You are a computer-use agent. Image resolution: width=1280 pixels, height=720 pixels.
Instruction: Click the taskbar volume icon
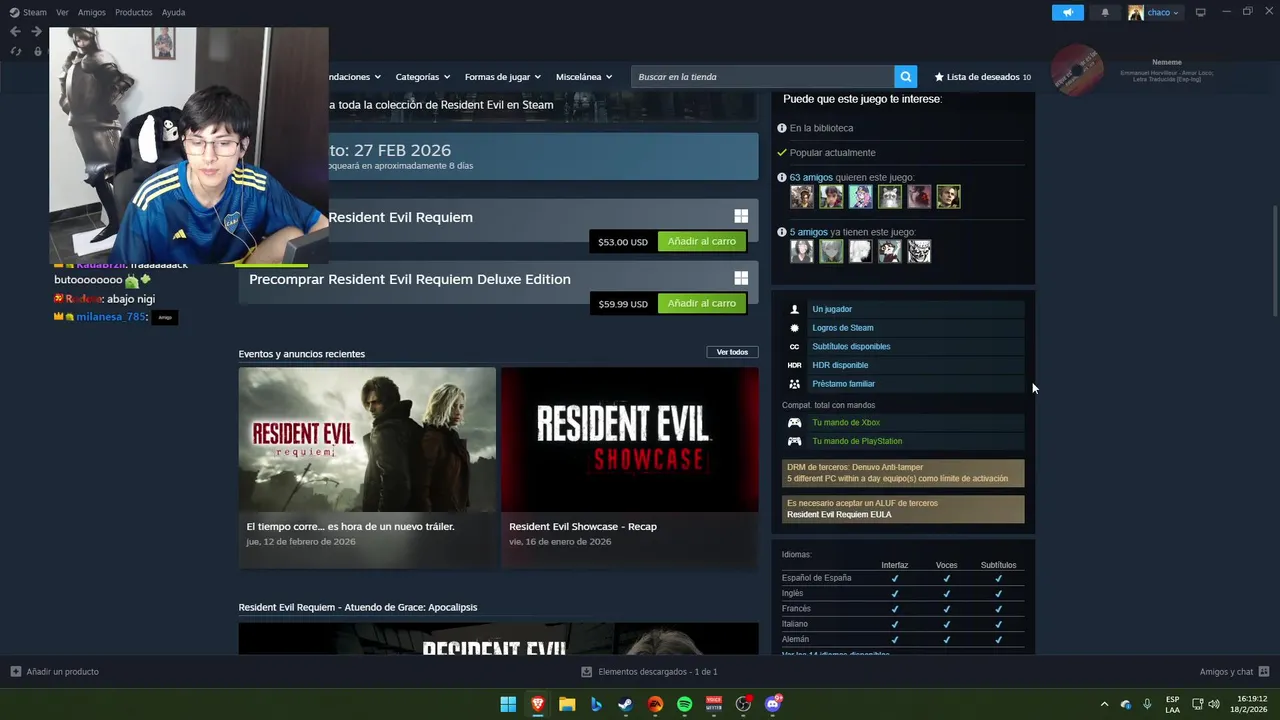(1213, 704)
